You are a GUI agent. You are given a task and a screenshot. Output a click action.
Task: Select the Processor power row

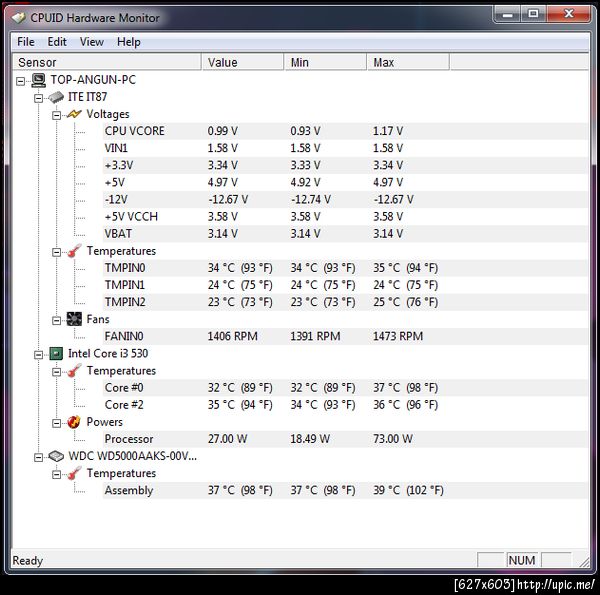346,439
